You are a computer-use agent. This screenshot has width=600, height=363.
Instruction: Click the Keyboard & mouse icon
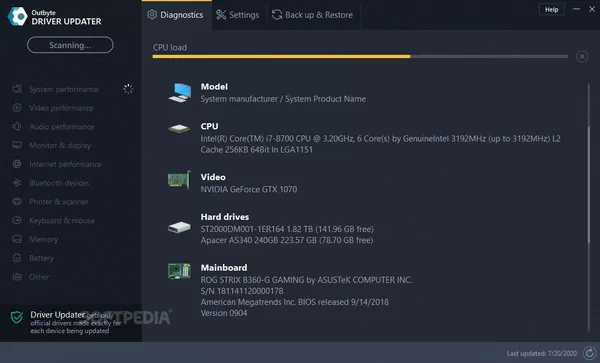click(x=17, y=220)
